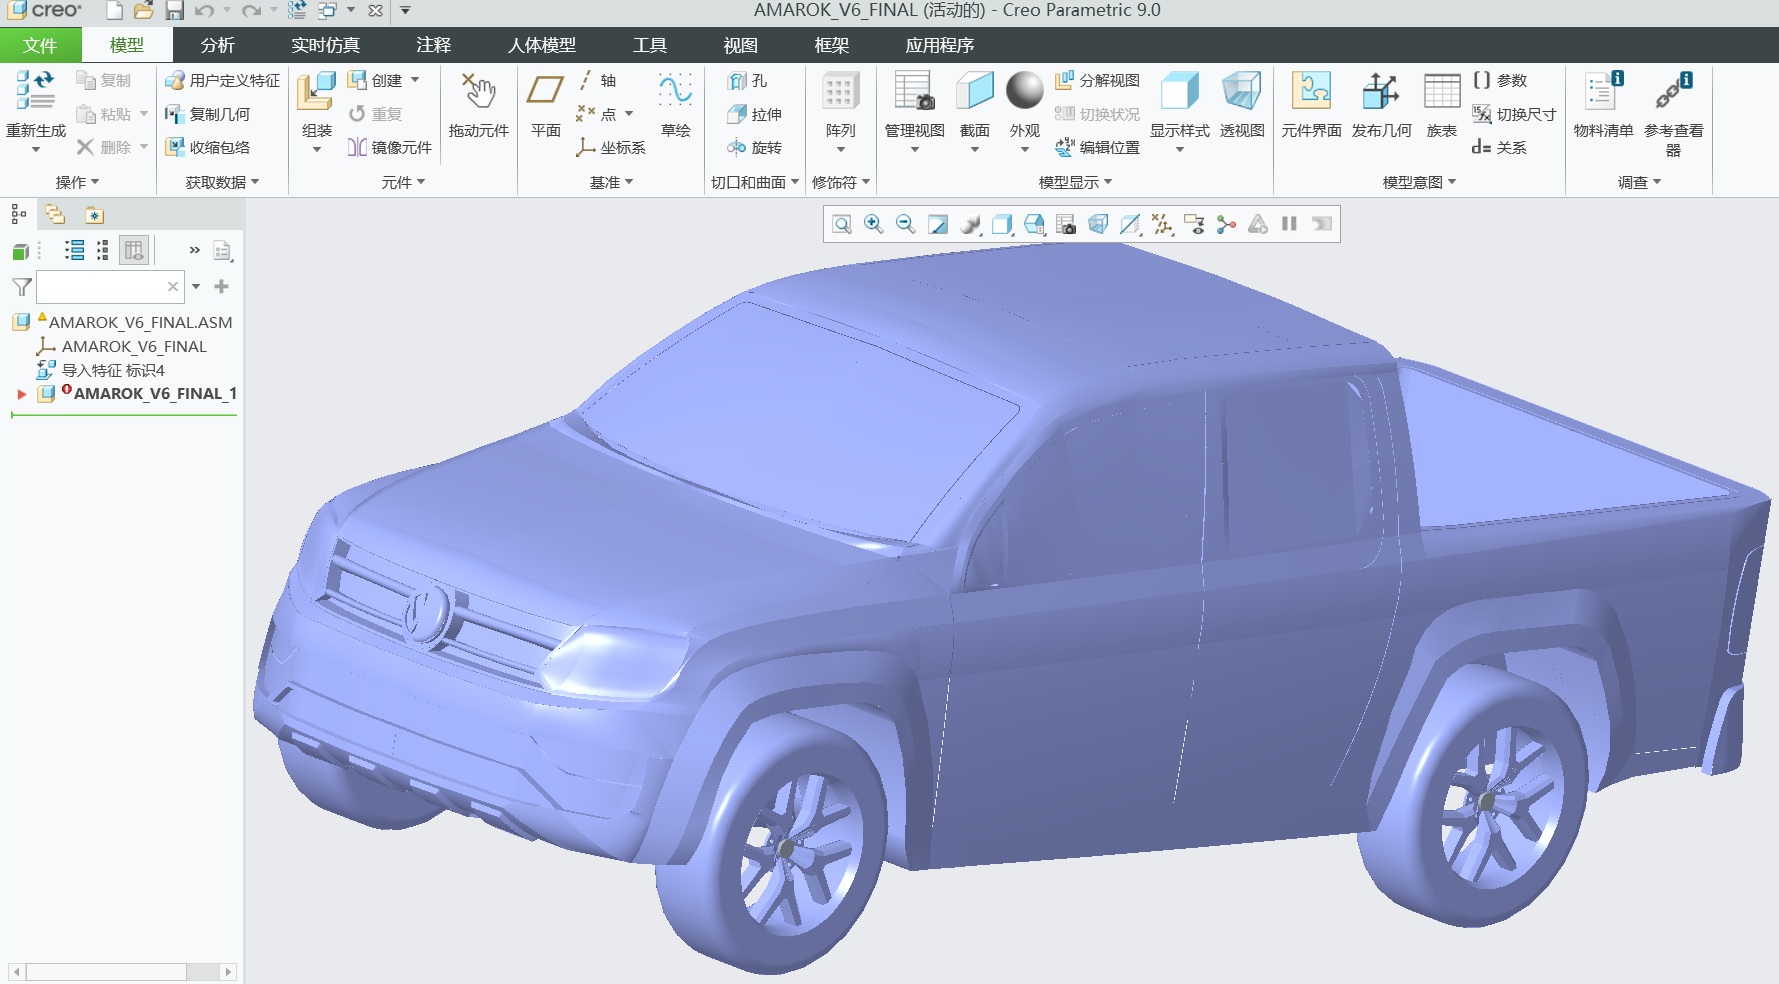Switch to the Annotate (注释) tab
This screenshot has width=1779, height=984.
[434, 45]
